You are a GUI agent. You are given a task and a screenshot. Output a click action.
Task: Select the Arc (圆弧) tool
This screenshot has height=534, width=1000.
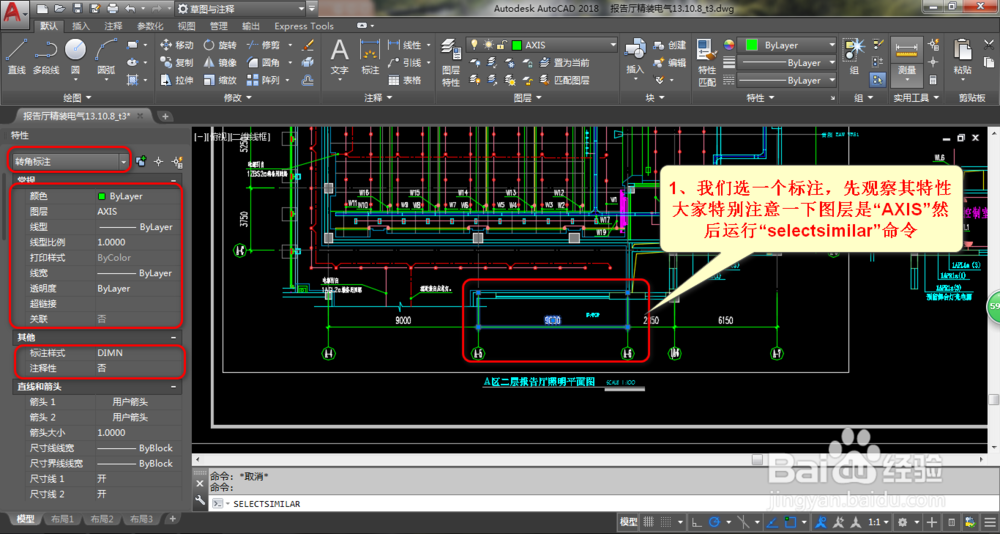coord(106,56)
